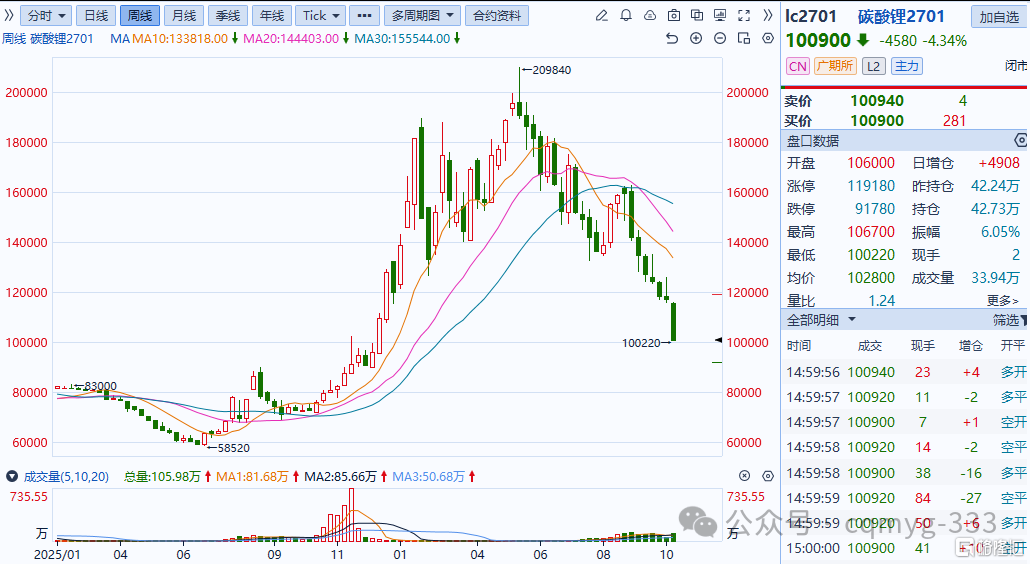Click the 卖价 100940 ask row
Screen dimensions: 1030x564
click(x=904, y=101)
